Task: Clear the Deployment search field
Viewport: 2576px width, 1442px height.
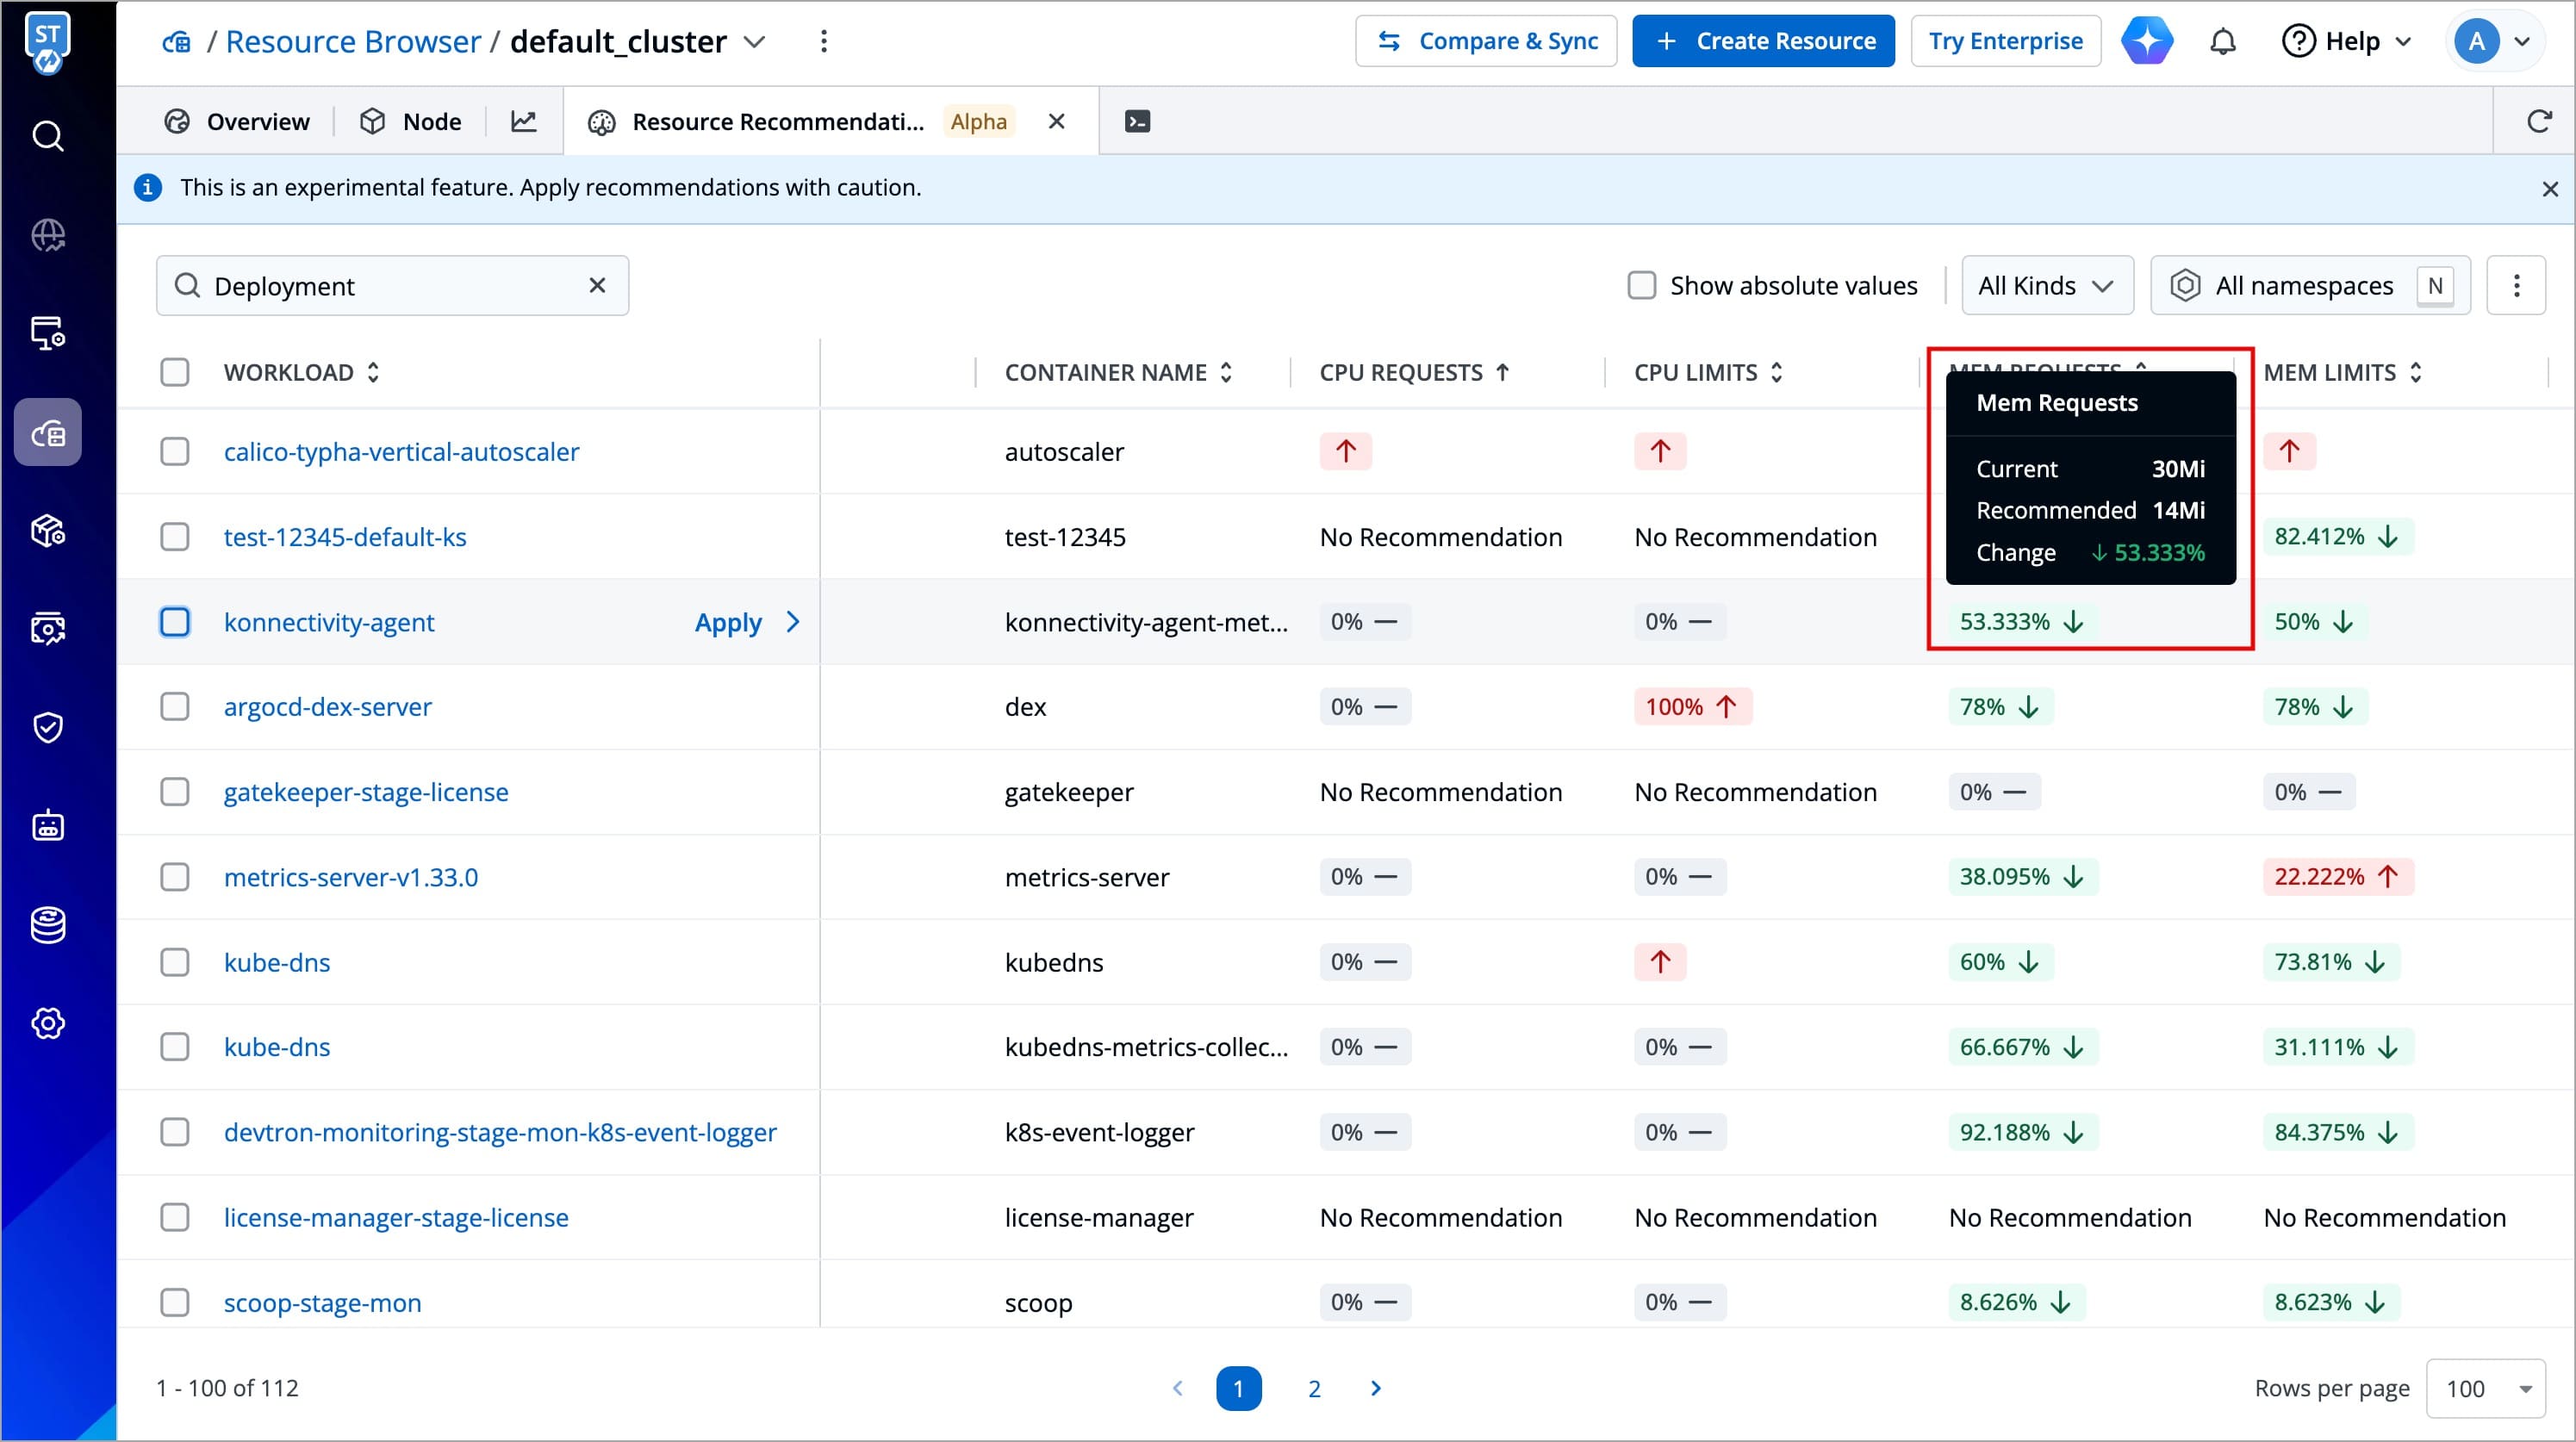Action: (597, 285)
